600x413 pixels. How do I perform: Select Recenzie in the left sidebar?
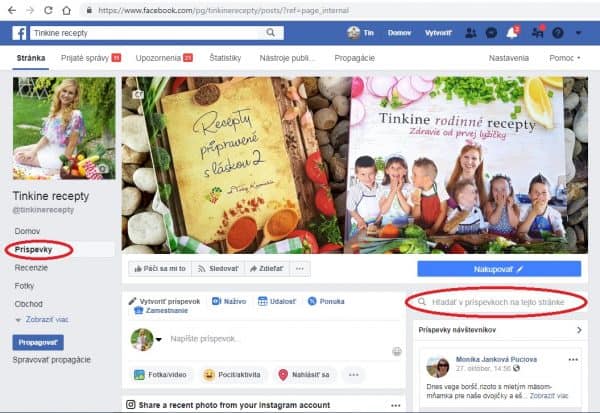(x=31, y=268)
